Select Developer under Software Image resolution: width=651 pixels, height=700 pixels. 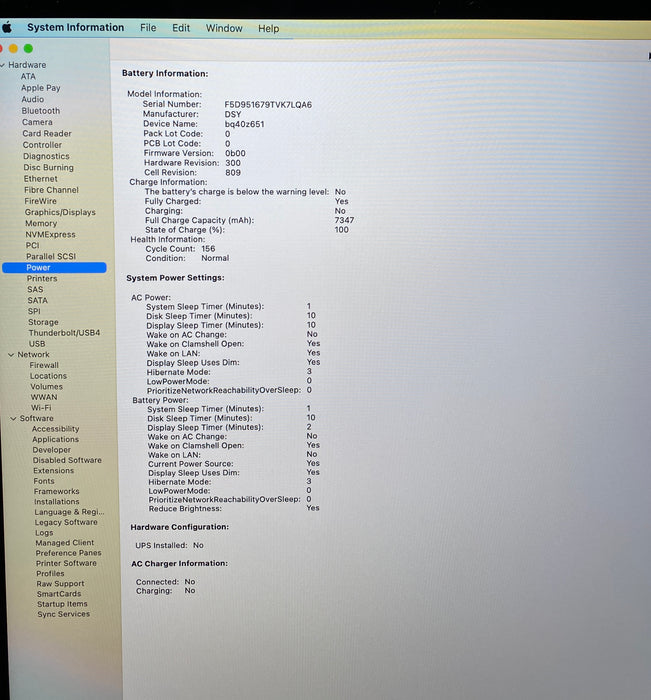(52, 450)
